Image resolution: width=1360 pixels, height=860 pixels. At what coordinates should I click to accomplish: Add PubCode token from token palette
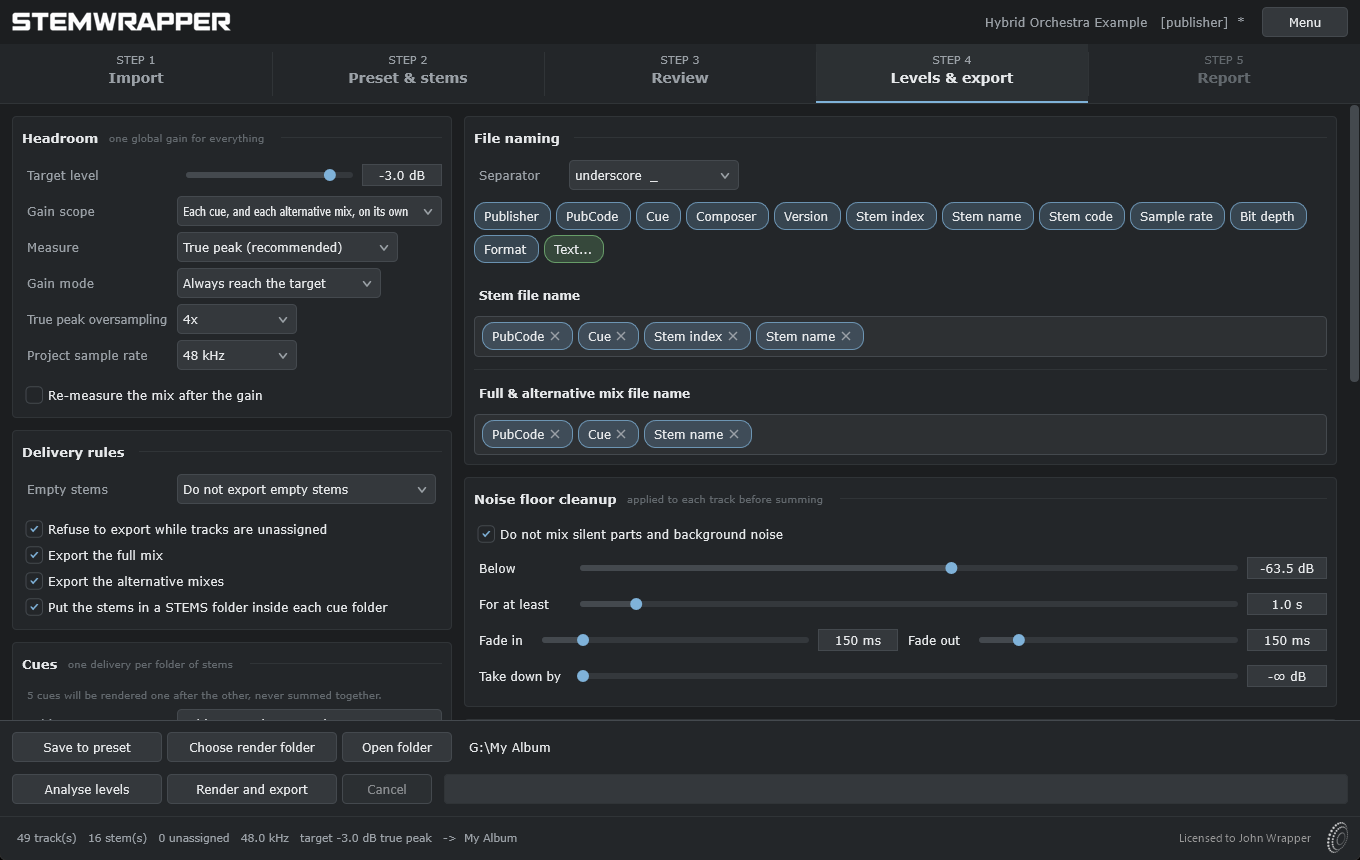coord(592,216)
